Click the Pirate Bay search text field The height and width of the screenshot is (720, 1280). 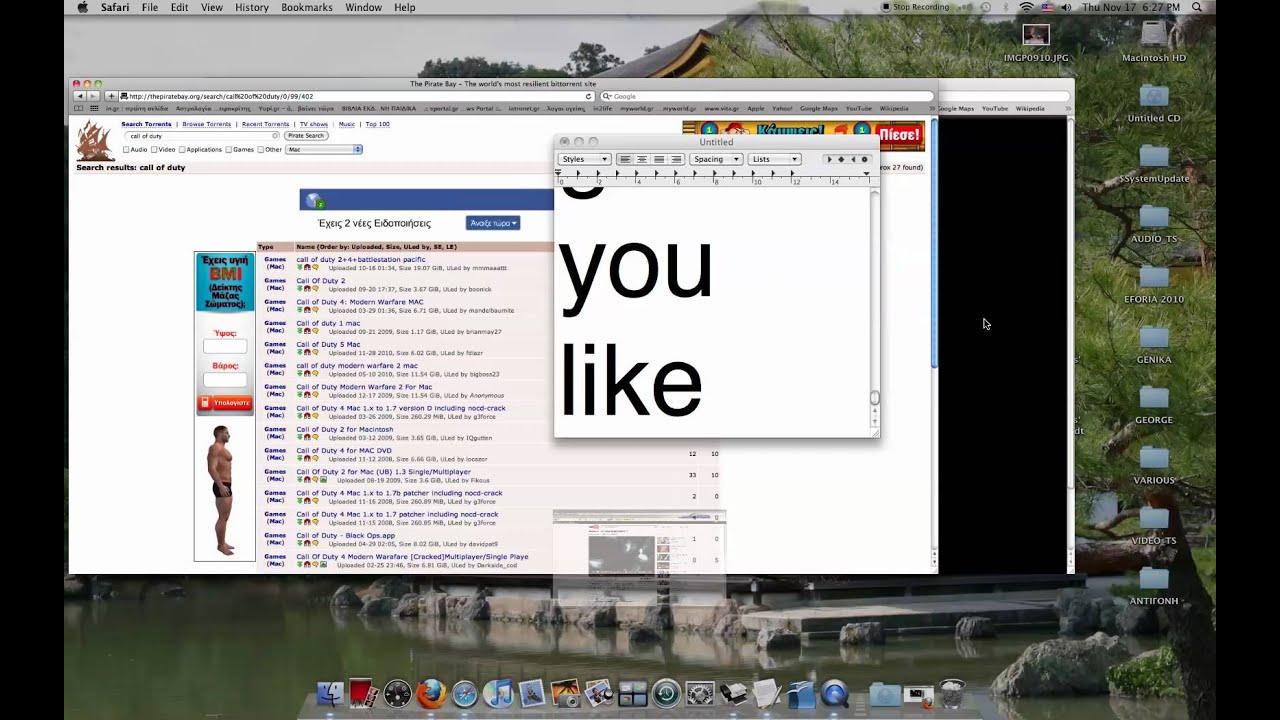(x=200, y=135)
